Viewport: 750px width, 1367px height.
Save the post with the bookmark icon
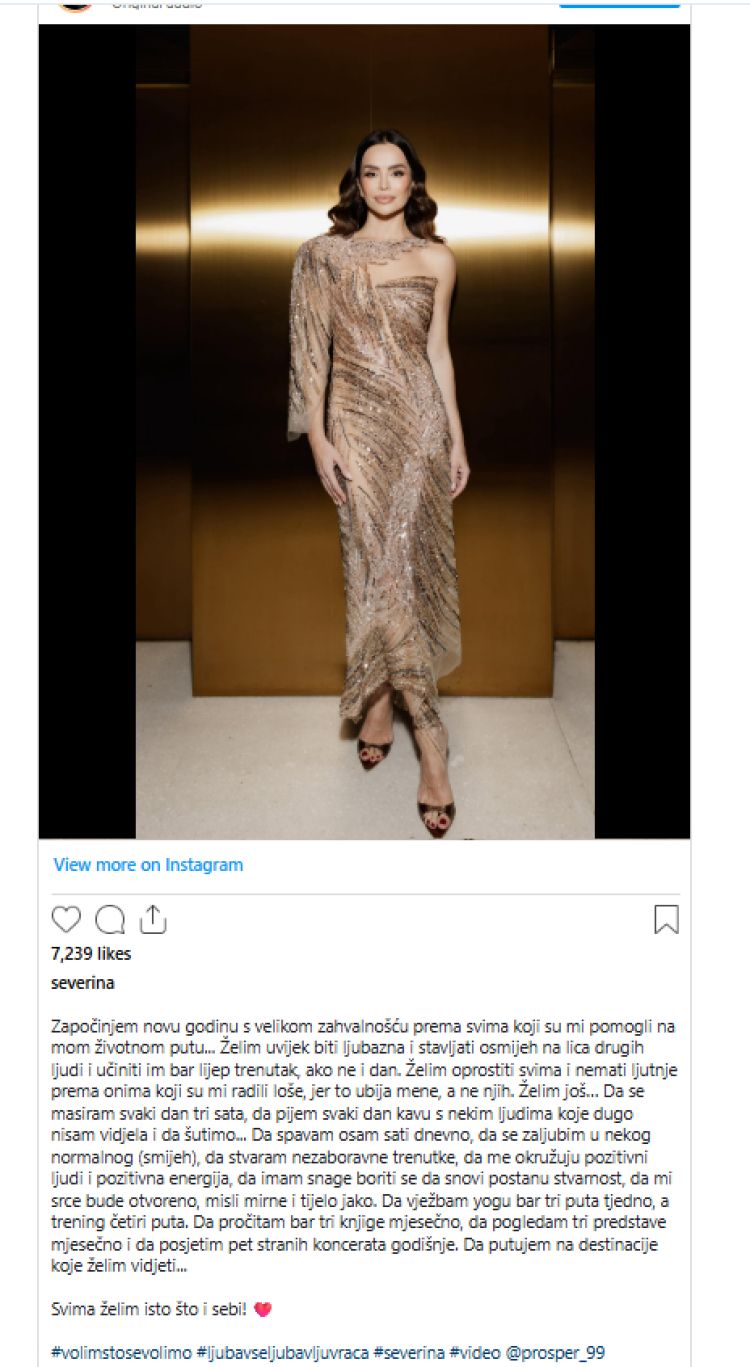pyautogui.click(x=666, y=919)
